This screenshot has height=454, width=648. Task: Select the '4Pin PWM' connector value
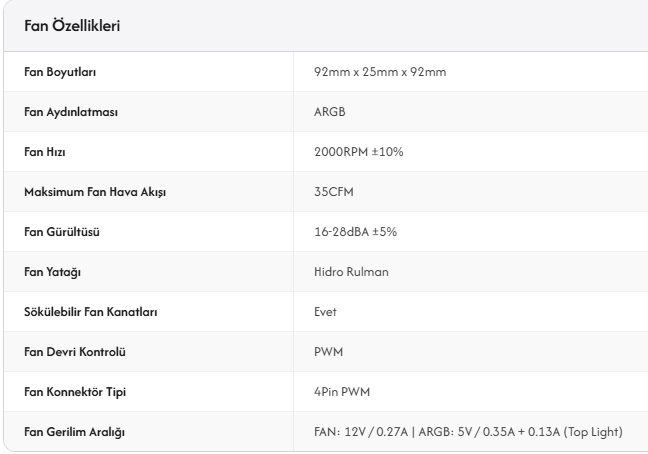tap(339, 392)
